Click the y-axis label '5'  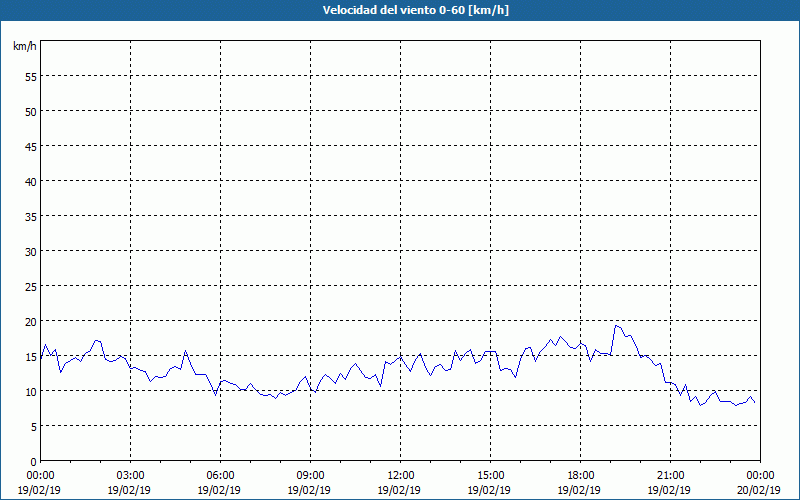pos(34,427)
